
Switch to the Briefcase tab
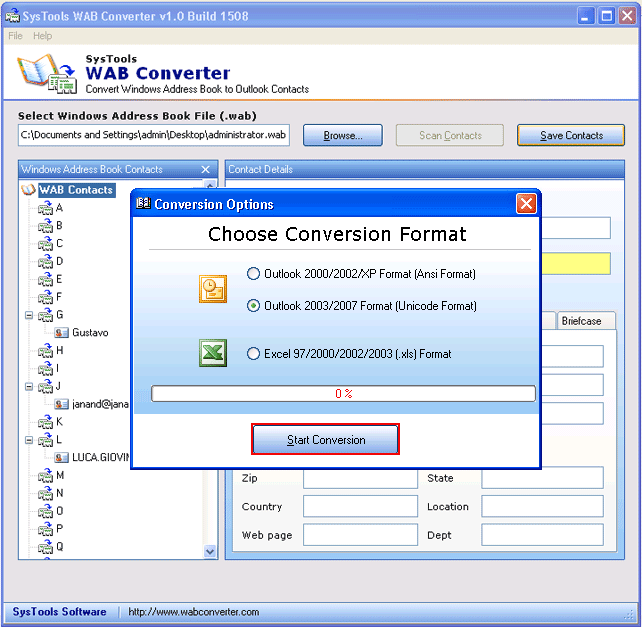click(585, 321)
